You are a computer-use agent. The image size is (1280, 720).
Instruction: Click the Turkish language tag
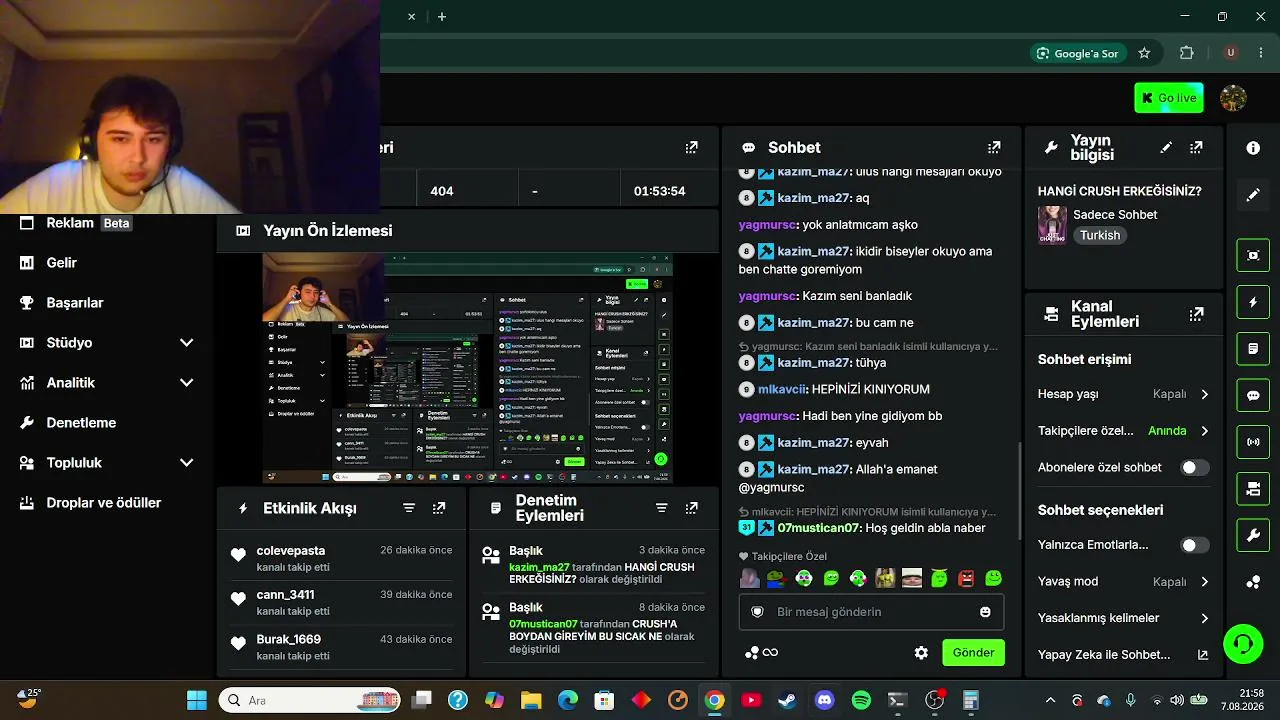(x=1100, y=236)
